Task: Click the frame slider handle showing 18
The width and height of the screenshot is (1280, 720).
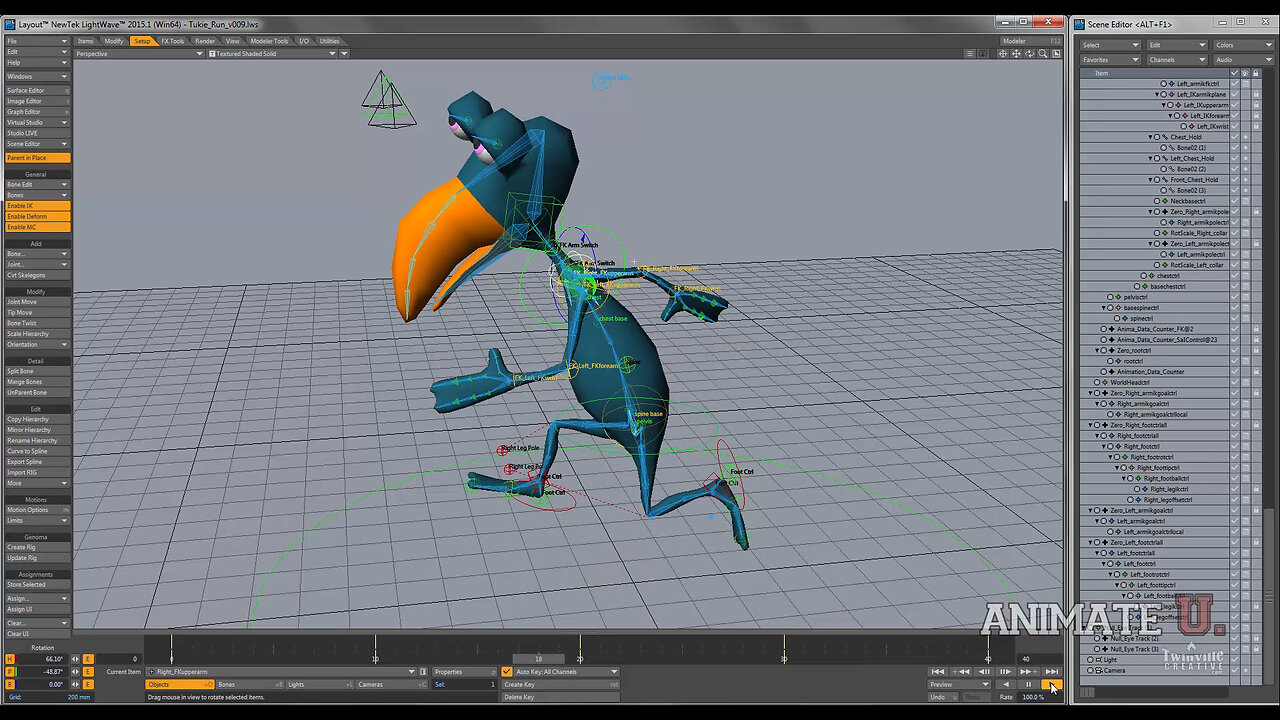Action: pyautogui.click(x=538, y=659)
